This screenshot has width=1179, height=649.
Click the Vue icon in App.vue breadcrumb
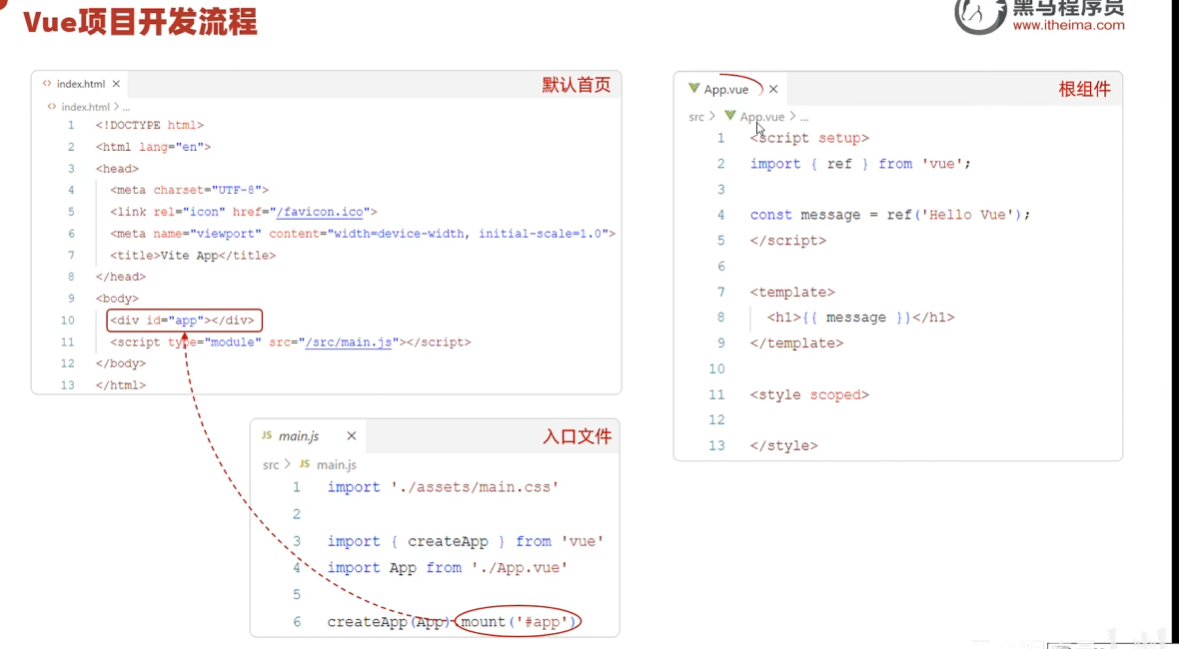tap(729, 117)
